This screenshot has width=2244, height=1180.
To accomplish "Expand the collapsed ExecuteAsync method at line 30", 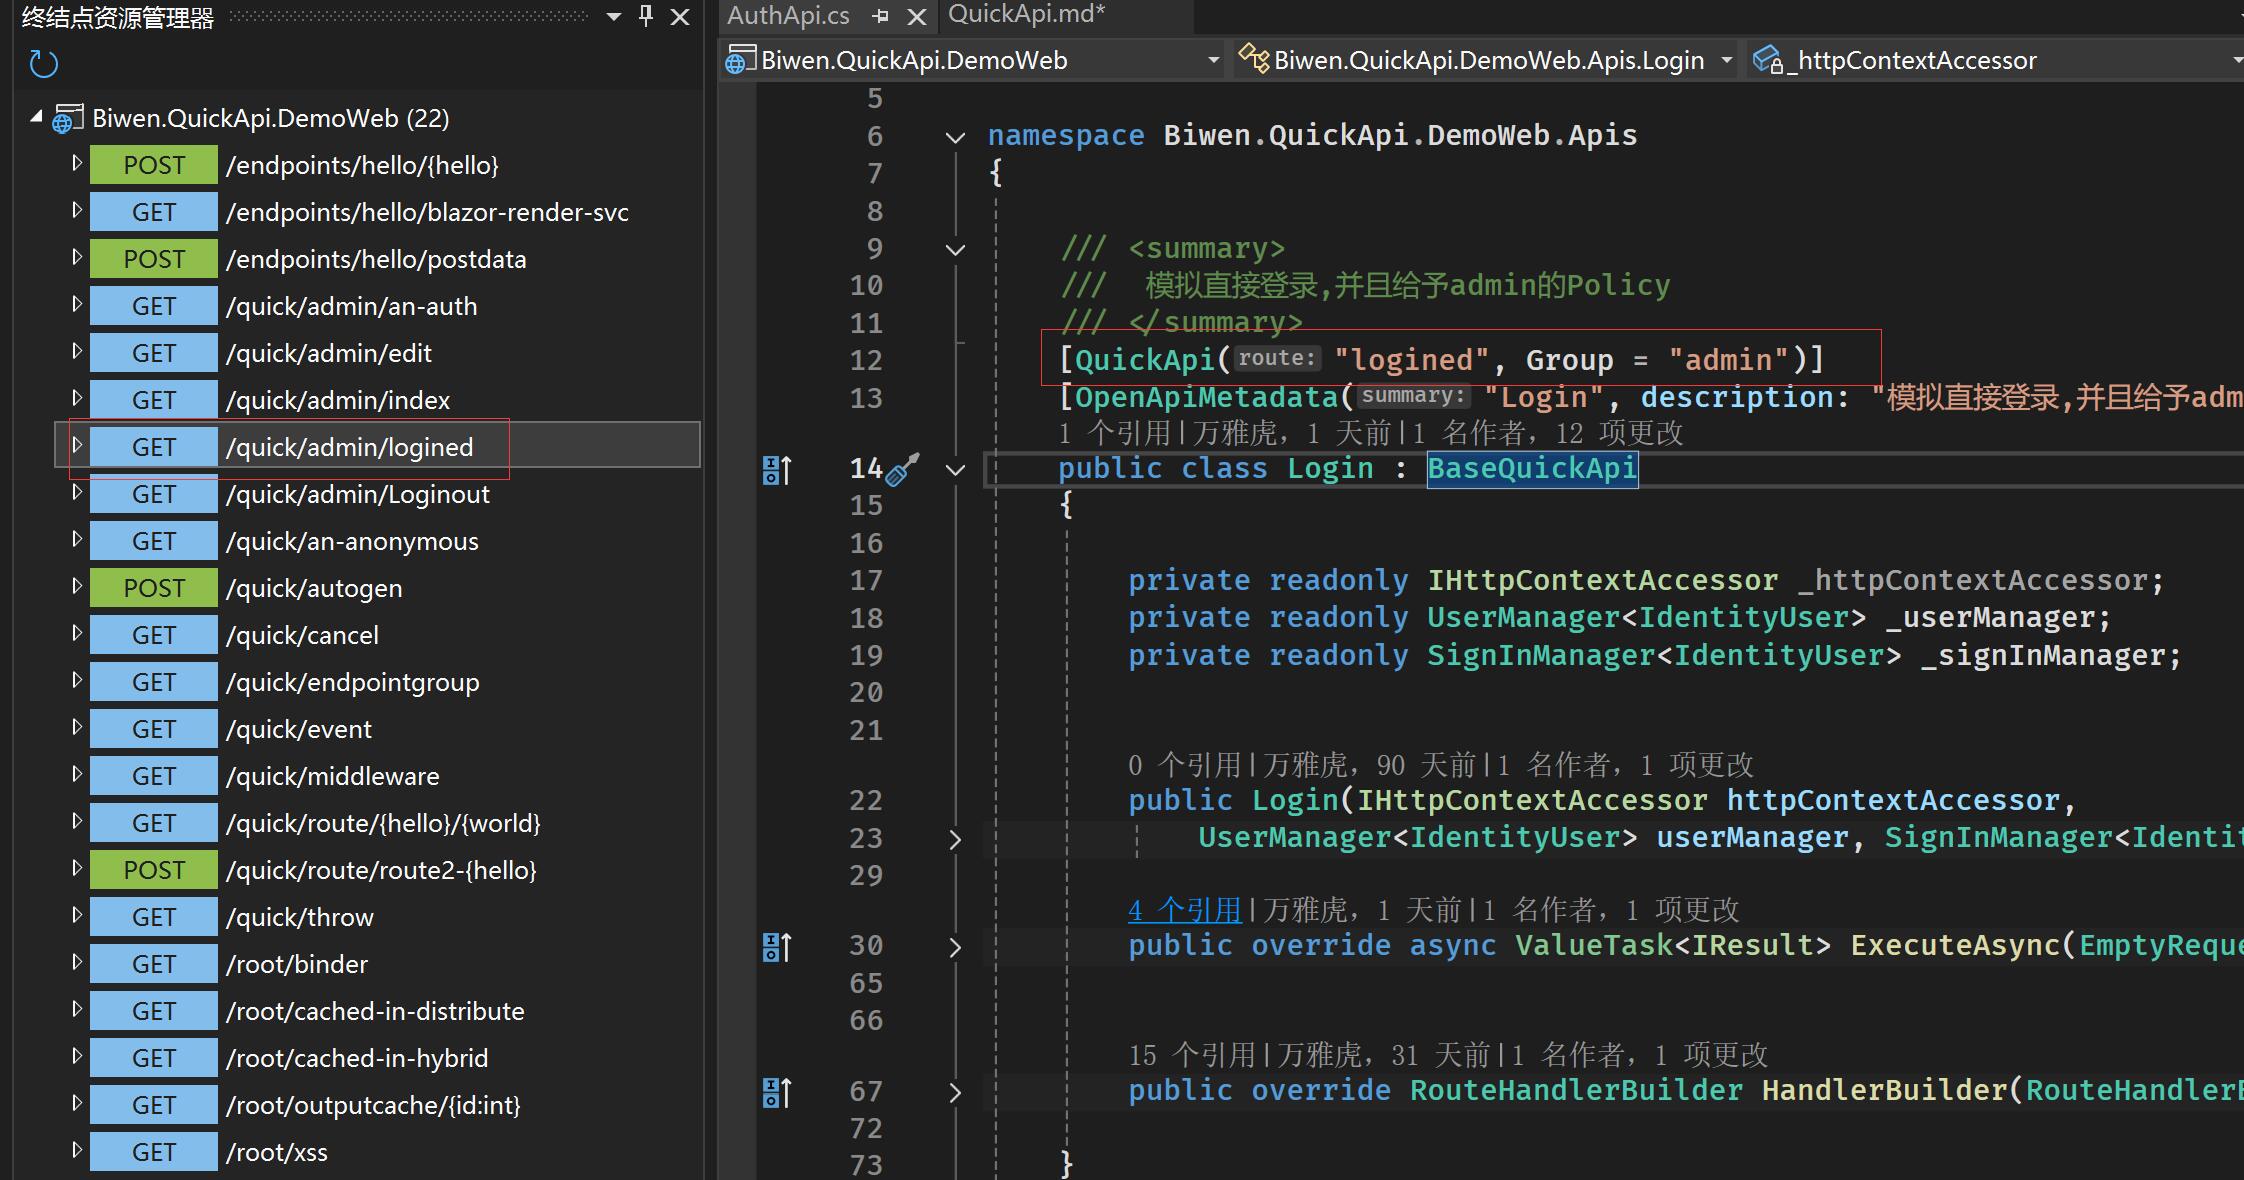I will coord(955,947).
